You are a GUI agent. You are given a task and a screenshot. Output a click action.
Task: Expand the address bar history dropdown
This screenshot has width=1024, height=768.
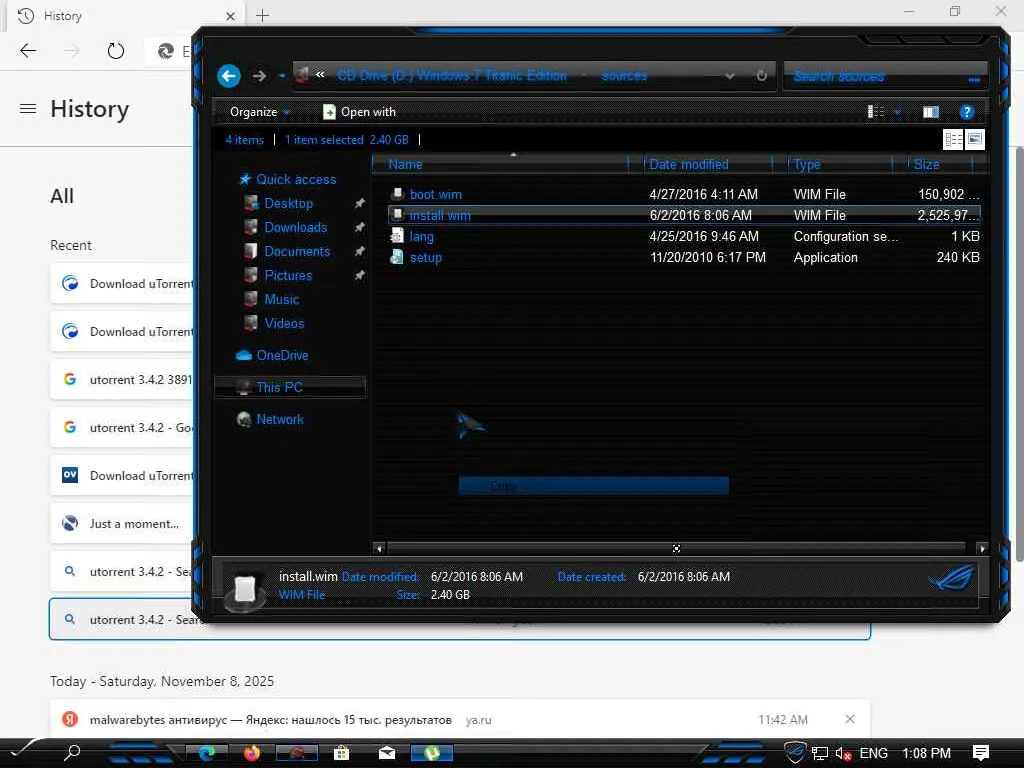tap(729, 76)
